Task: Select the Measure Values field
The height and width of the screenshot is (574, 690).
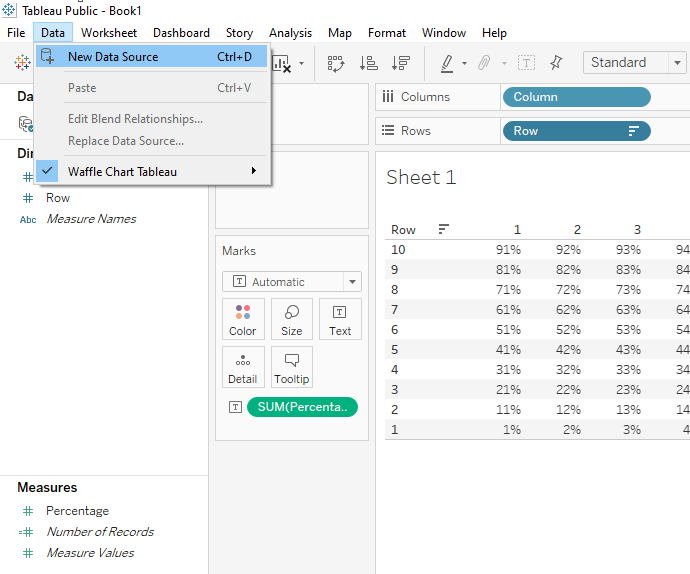Action: (90, 553)
